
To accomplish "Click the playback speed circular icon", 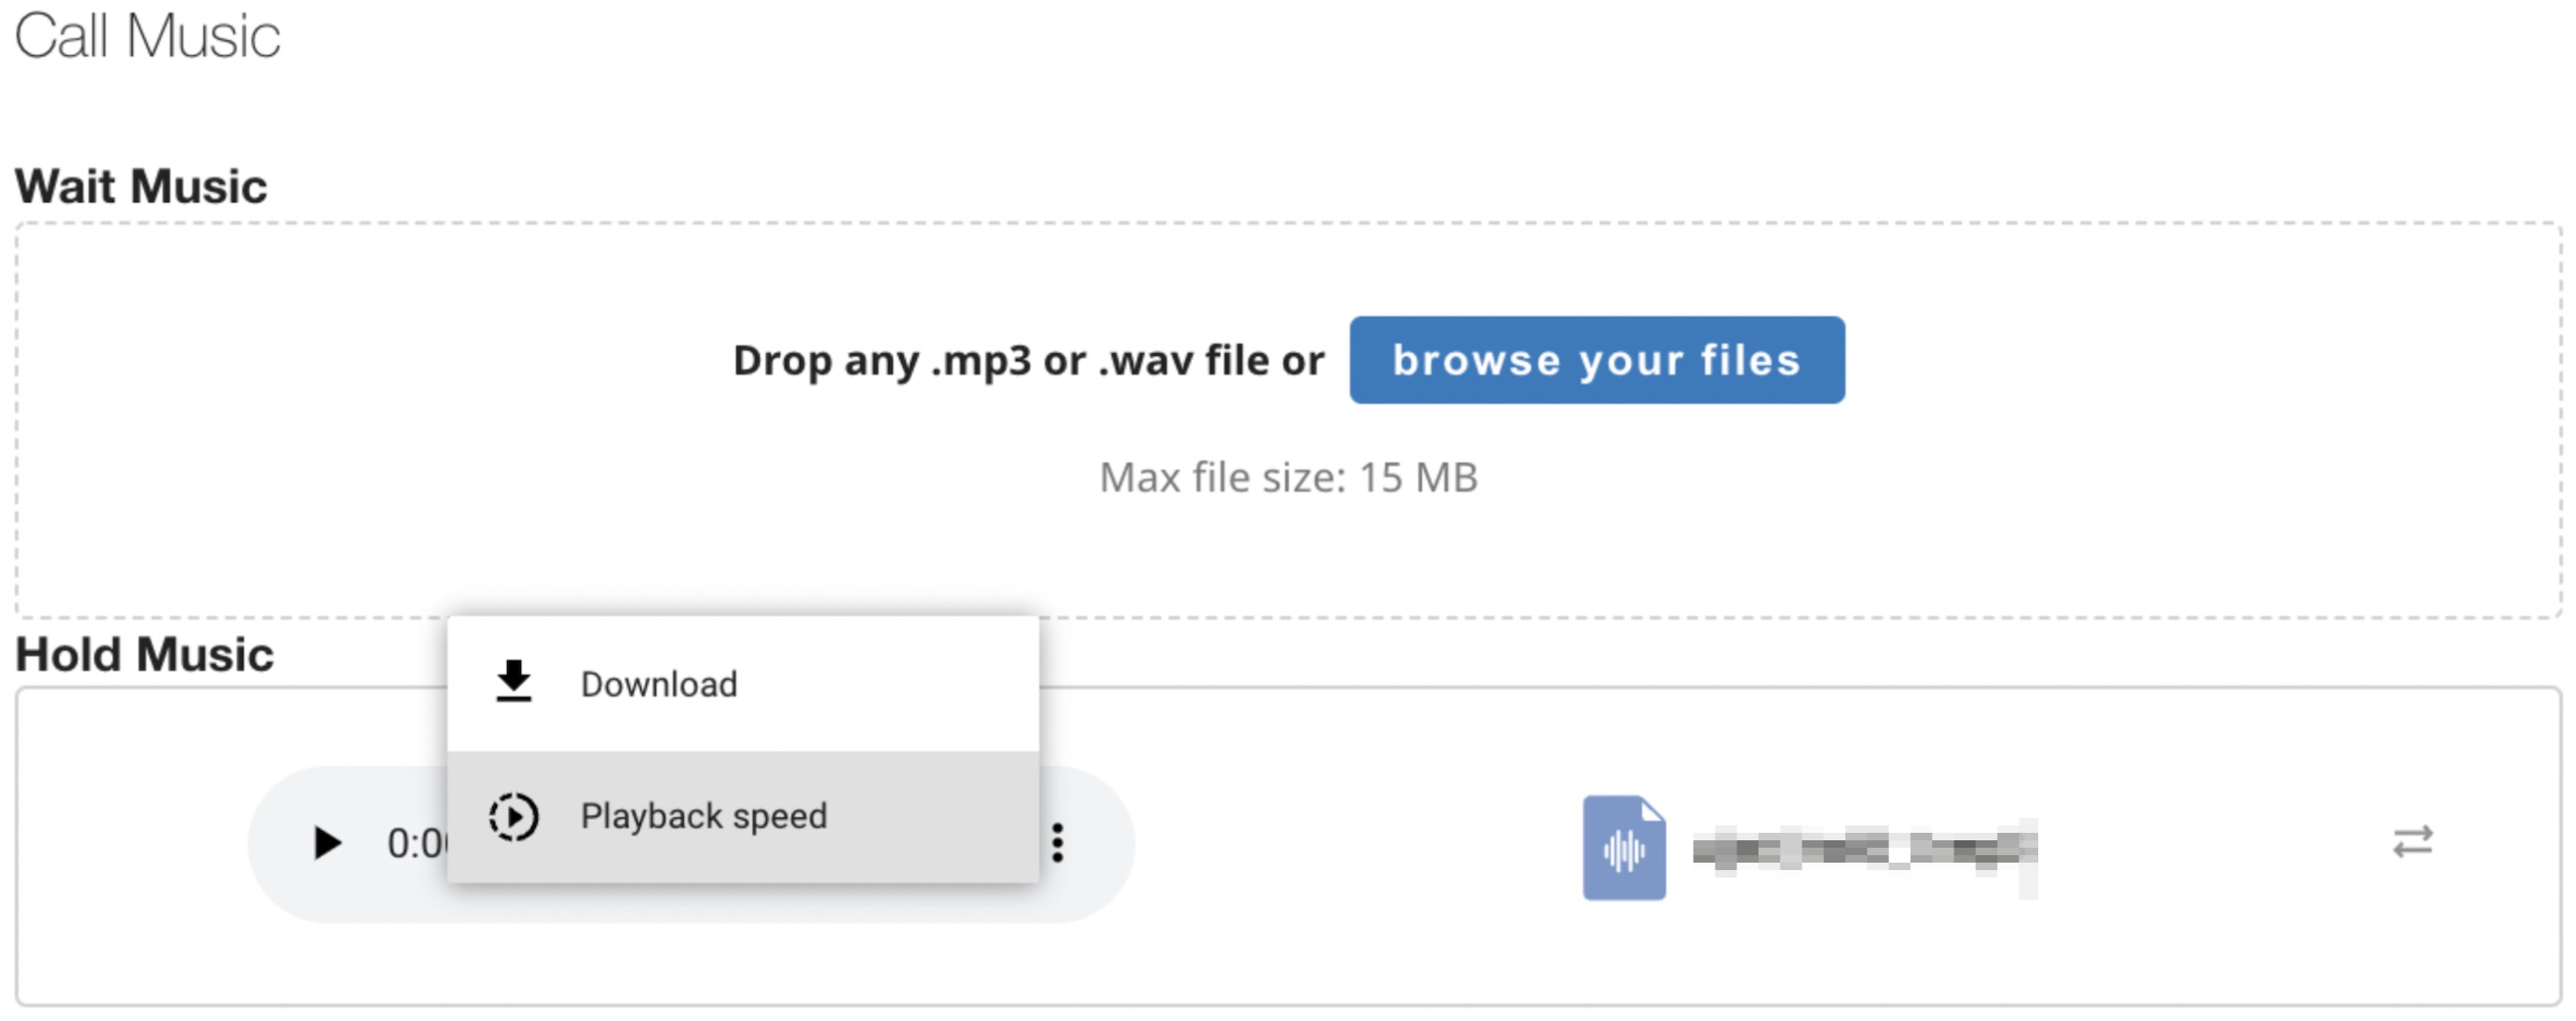I will tap(513, 816).
